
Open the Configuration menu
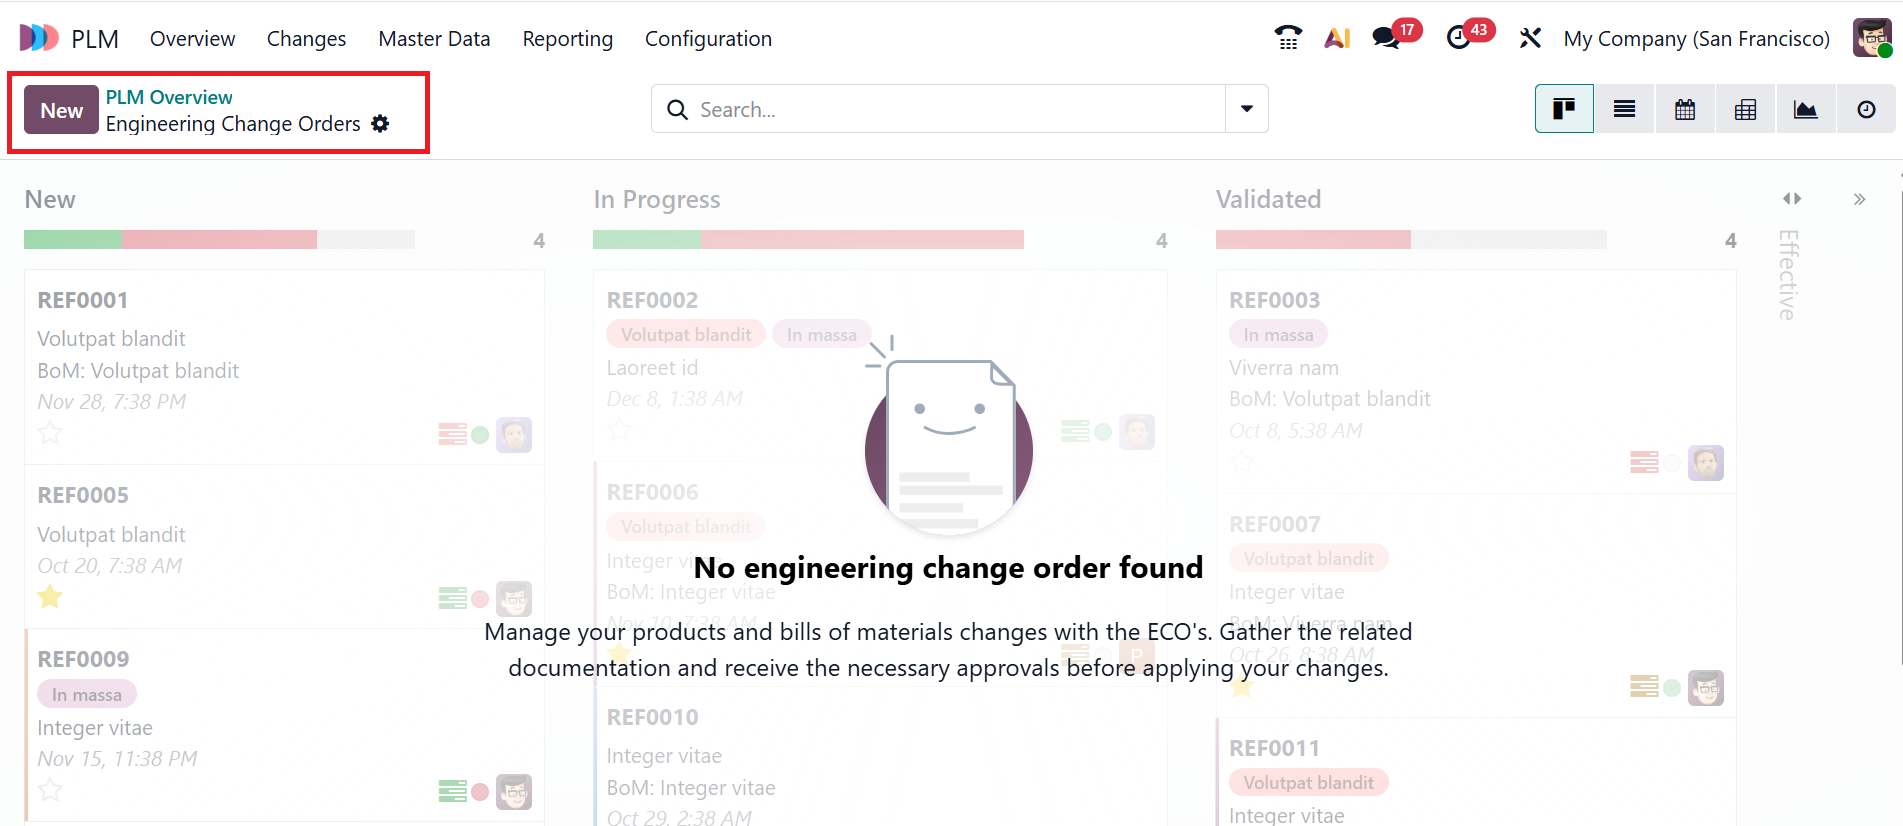708,39
